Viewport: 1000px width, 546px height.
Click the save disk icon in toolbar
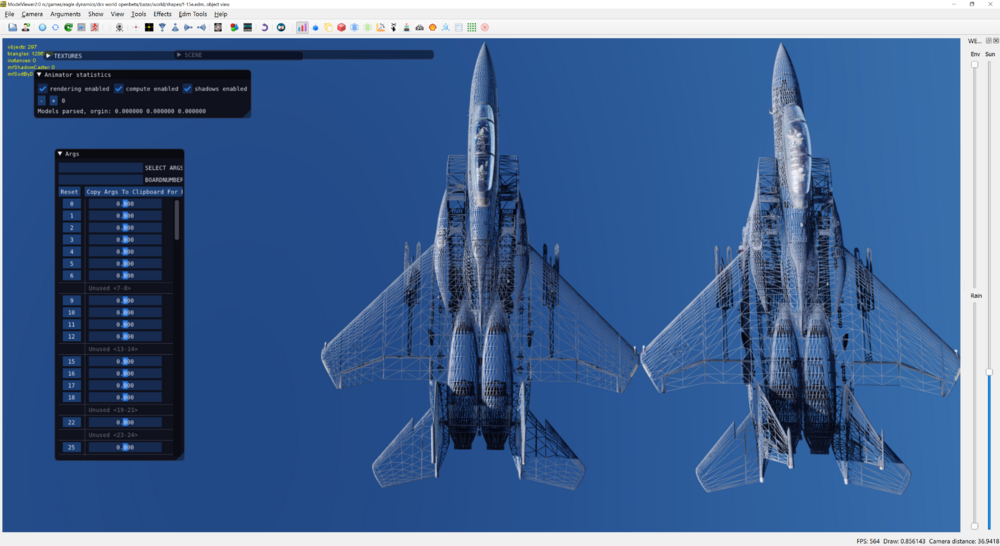[x=12, y=27]
